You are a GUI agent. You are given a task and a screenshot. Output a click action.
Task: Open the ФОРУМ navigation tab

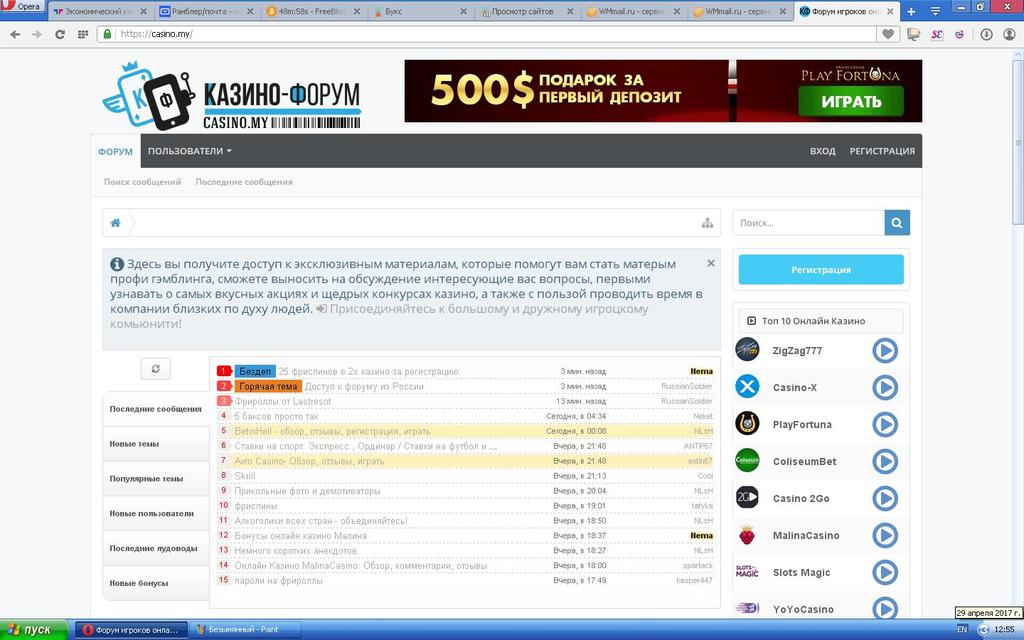tap(116, 152)
